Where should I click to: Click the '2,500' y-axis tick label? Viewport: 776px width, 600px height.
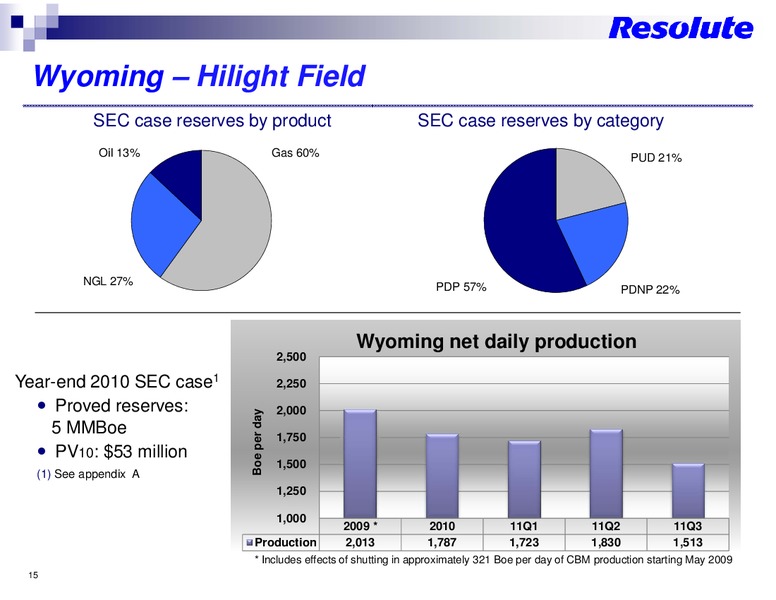291,357
